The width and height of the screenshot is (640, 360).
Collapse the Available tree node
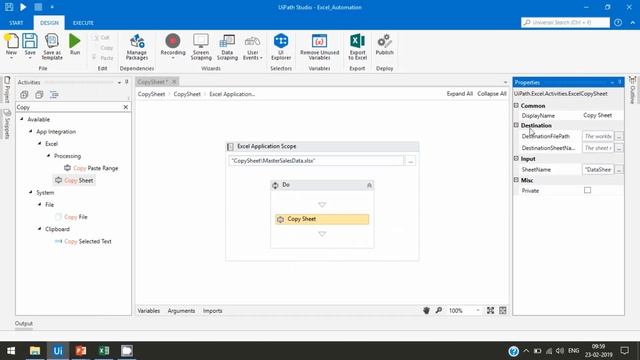pos(22,119)
